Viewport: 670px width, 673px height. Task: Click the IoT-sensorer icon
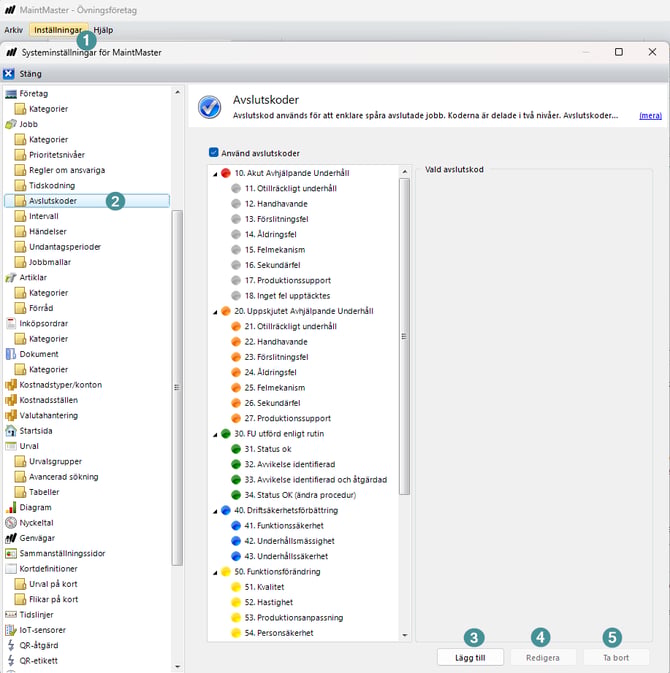11,630
